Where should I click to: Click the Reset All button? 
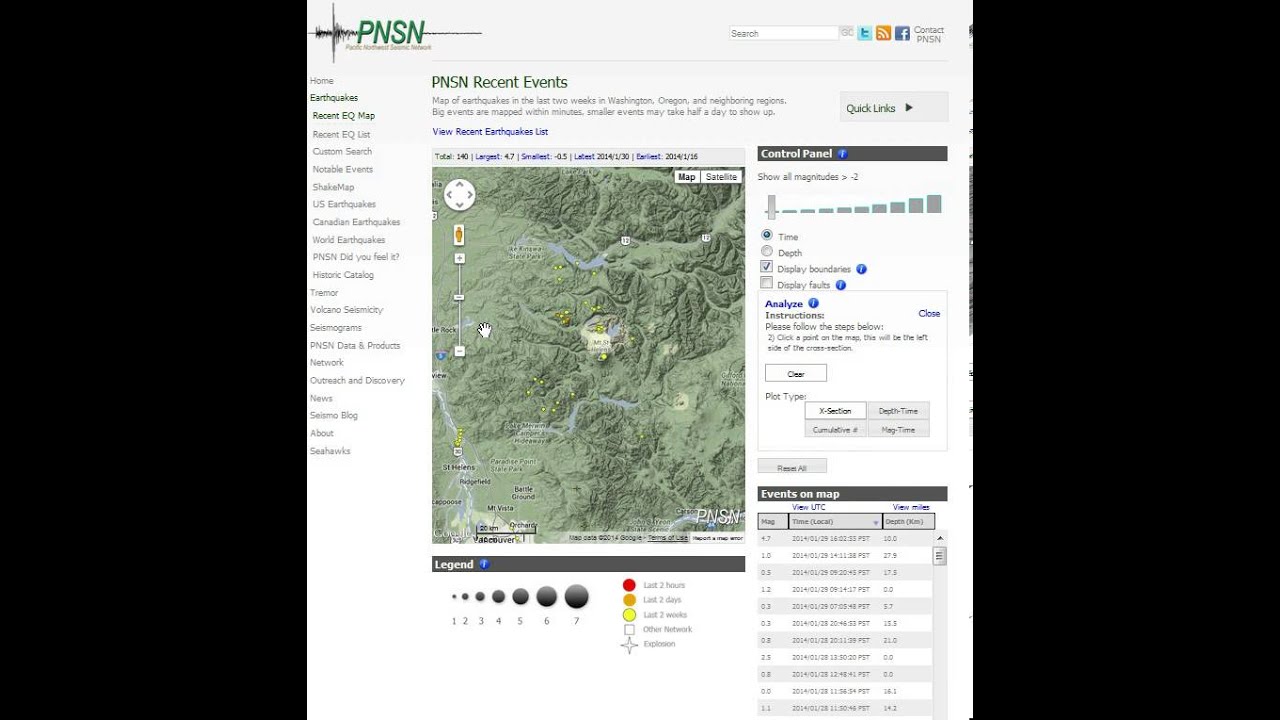tap(792, 467)
